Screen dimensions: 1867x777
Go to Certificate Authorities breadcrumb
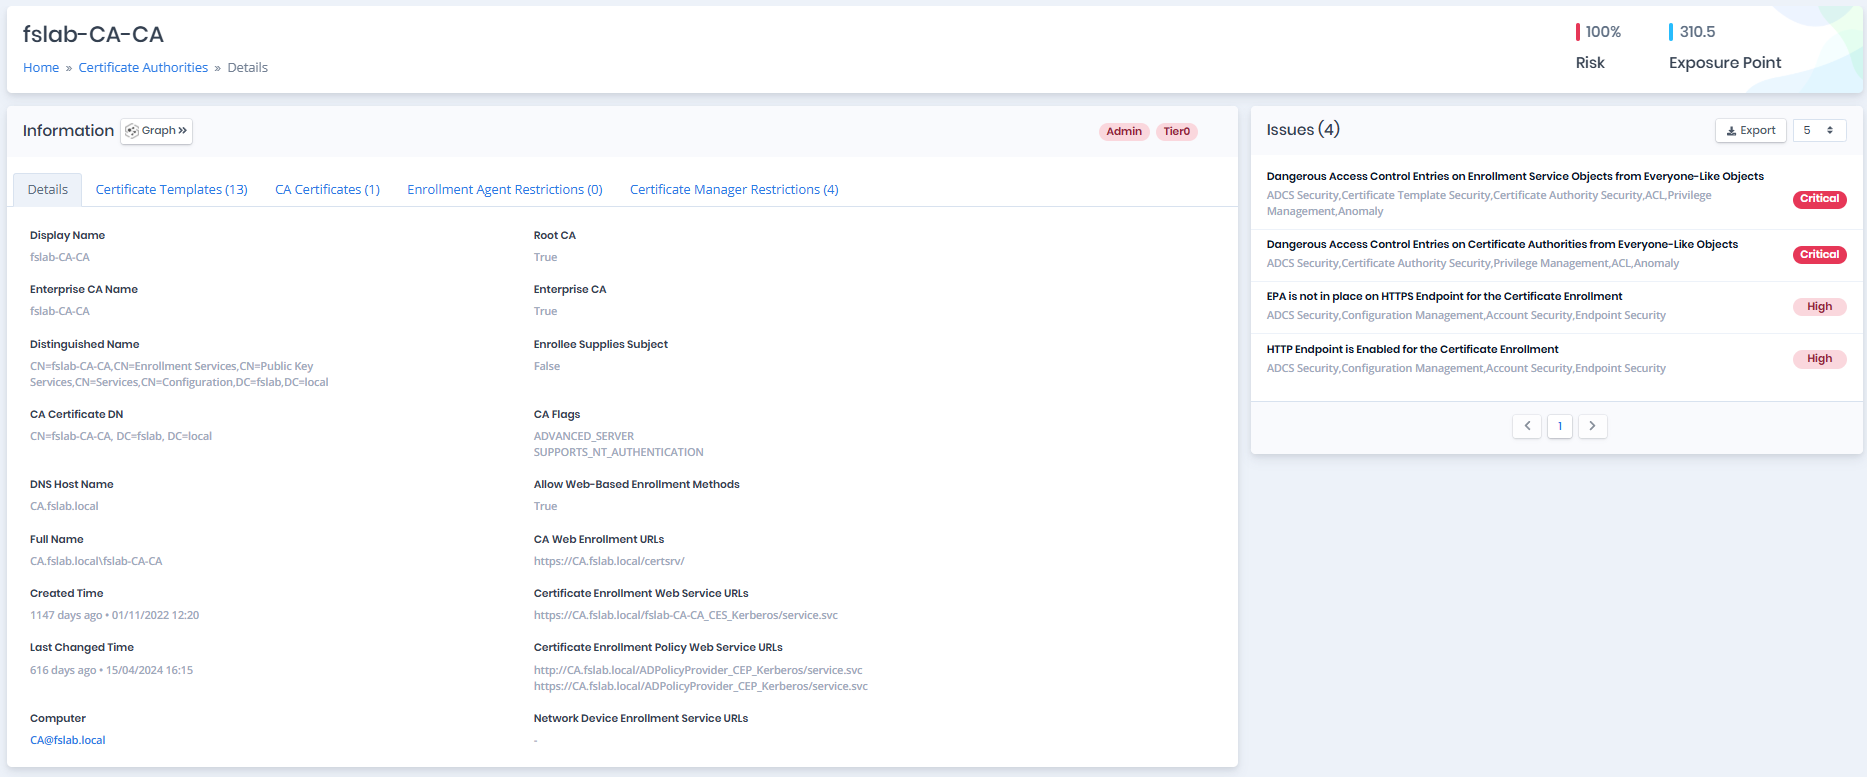tap(143, 67)
